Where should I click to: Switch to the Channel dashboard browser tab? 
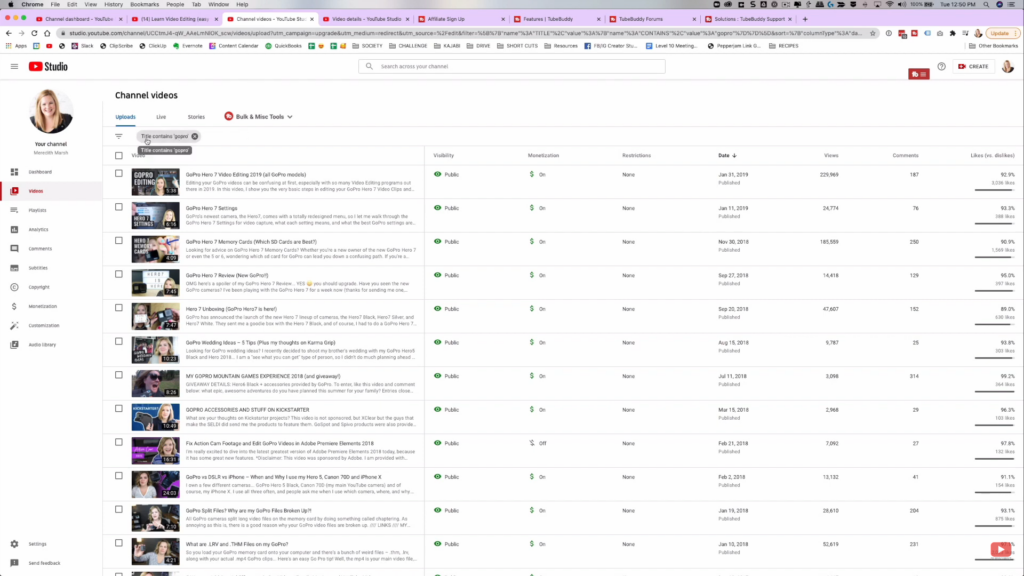click(x=79, y=19)
